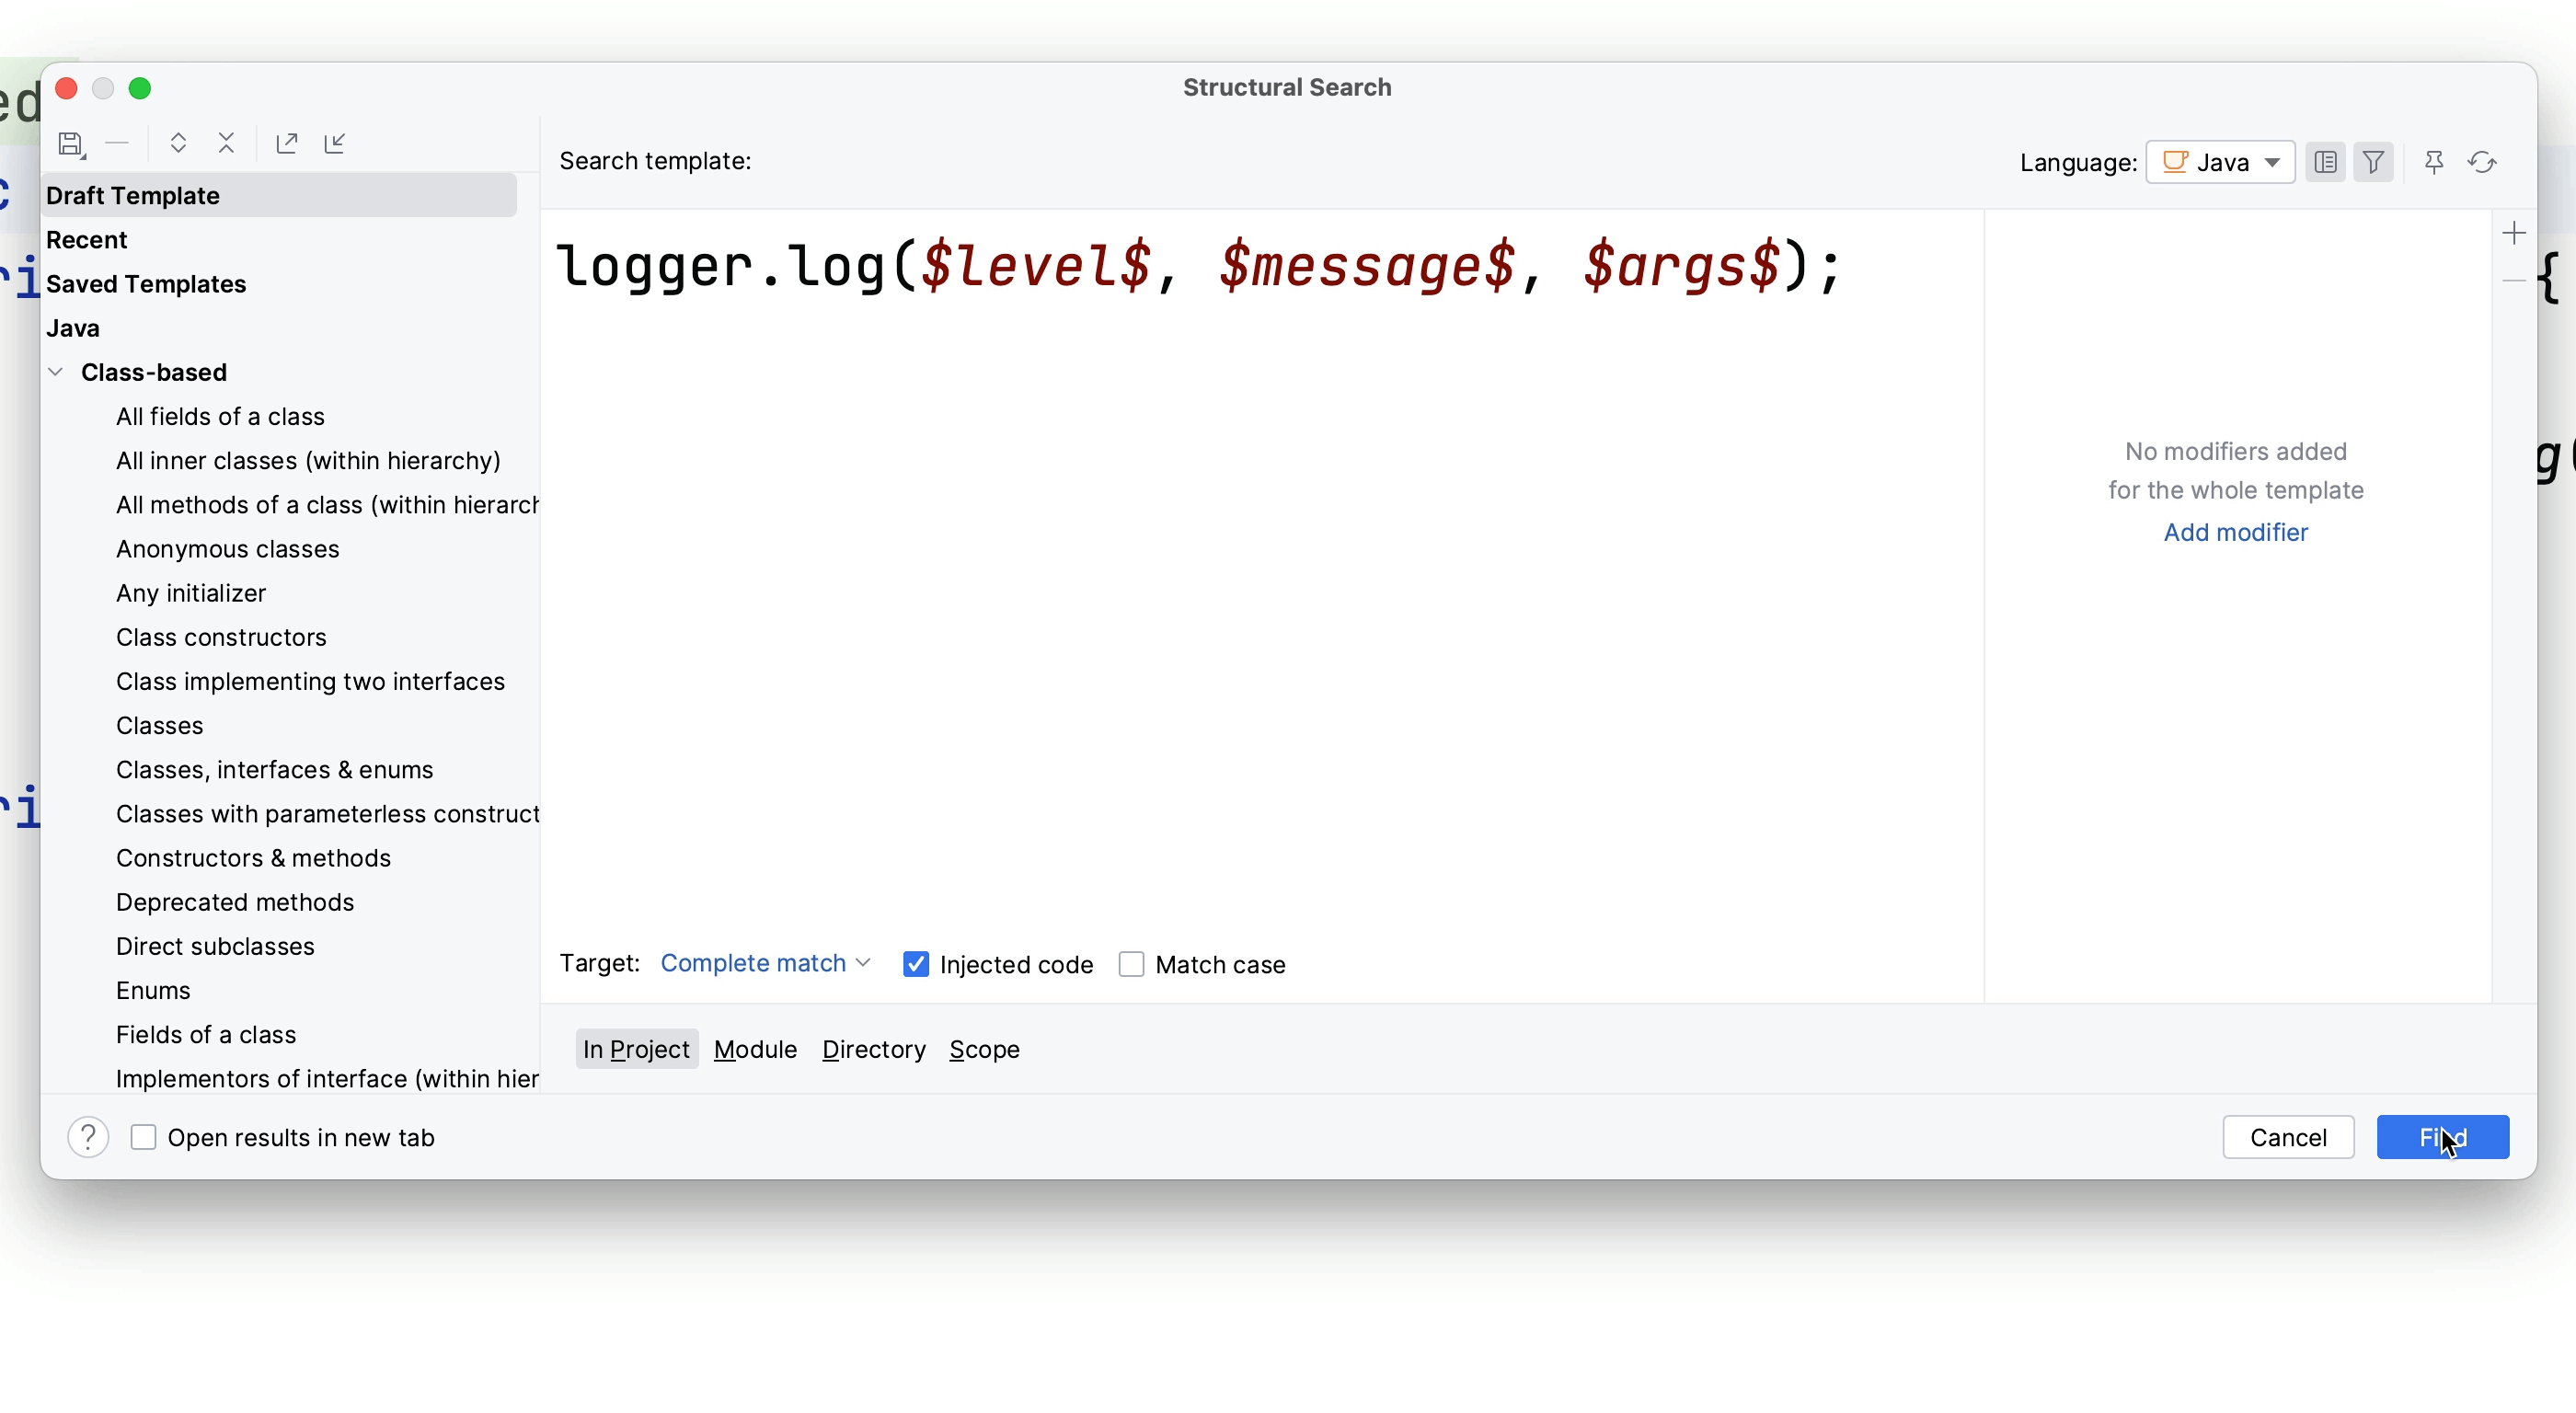Click the Find button to search
Viewport: 2576px width, 1413px height.
tap(2442, 1136)
